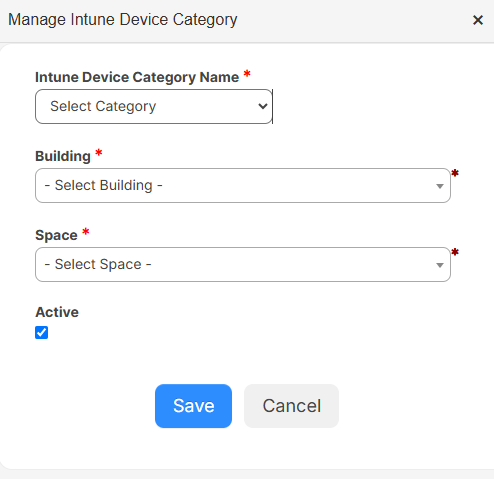Screen dimensions: 494x479
Task: Close the Manage Intune Device Category dialog
Action: 478,20
